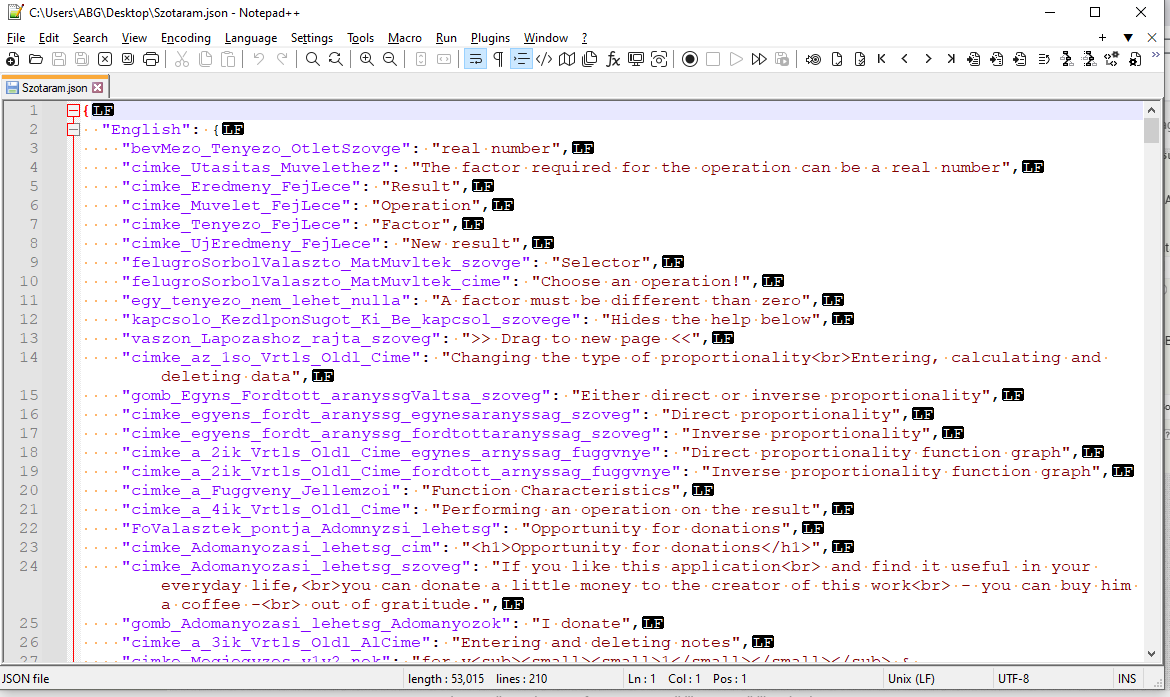Collapse the "English" block fold marker
Viewport: 1170px width, 697px height.
pyautogui.click(x=73, y=129)
